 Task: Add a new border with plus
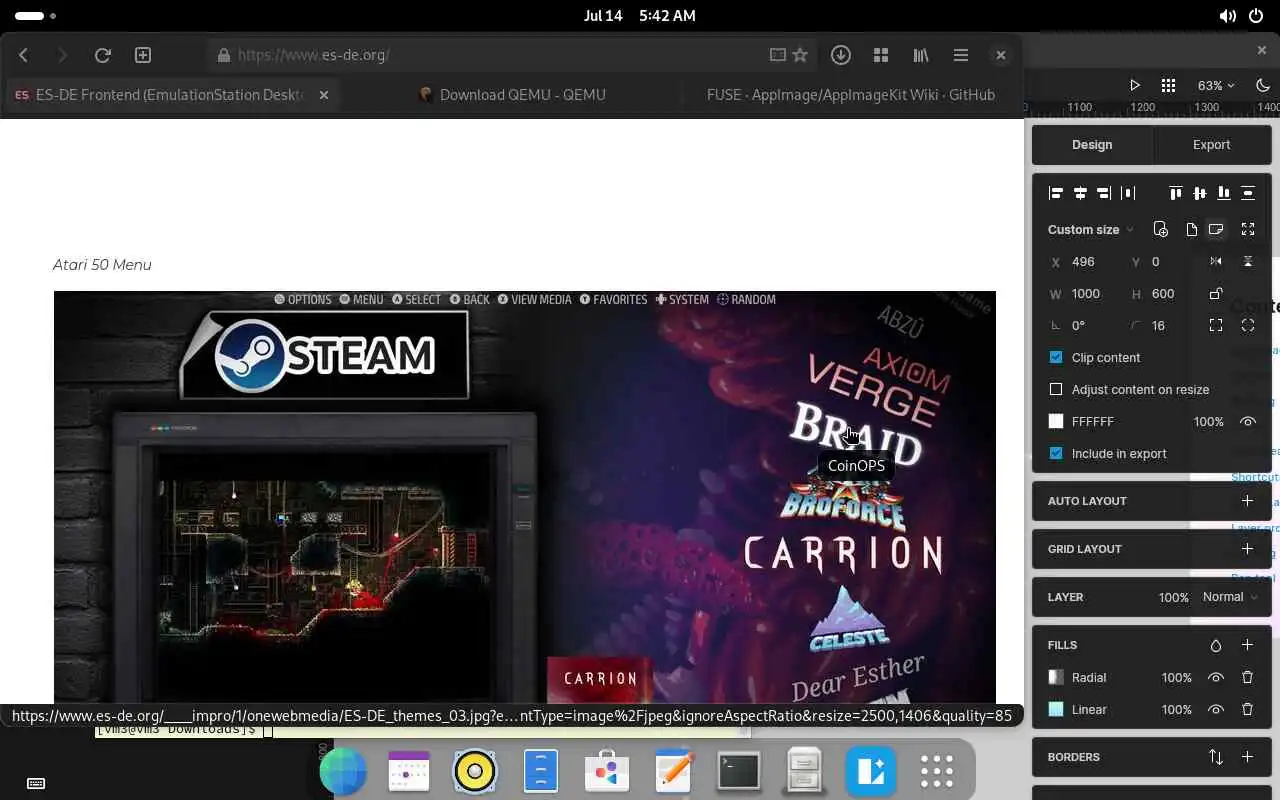[x=1248, y=757]
